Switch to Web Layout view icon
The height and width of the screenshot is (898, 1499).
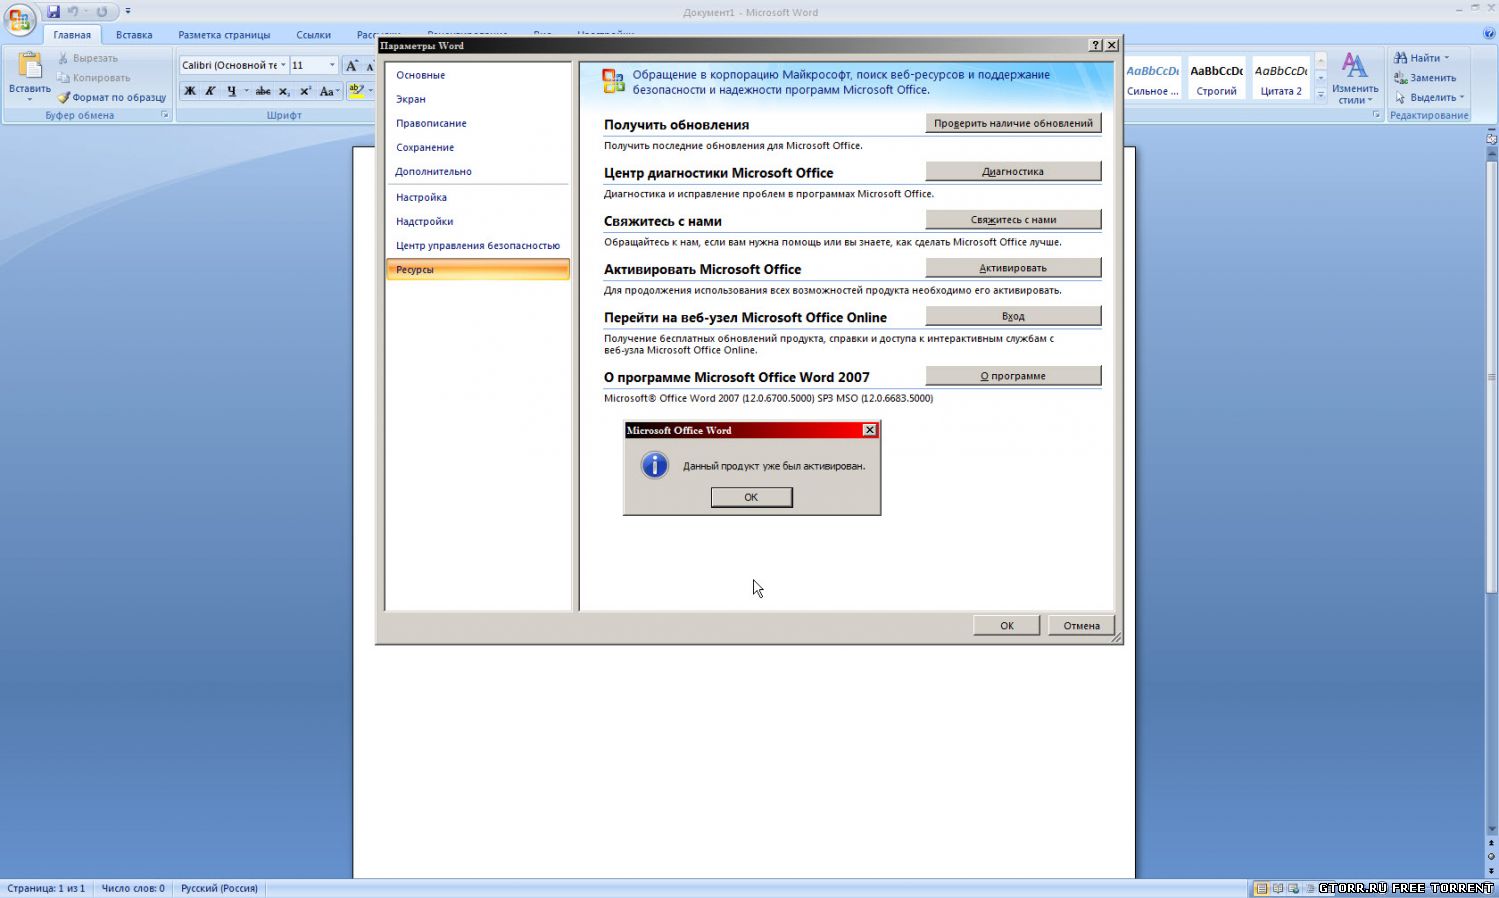[1293, 888]
